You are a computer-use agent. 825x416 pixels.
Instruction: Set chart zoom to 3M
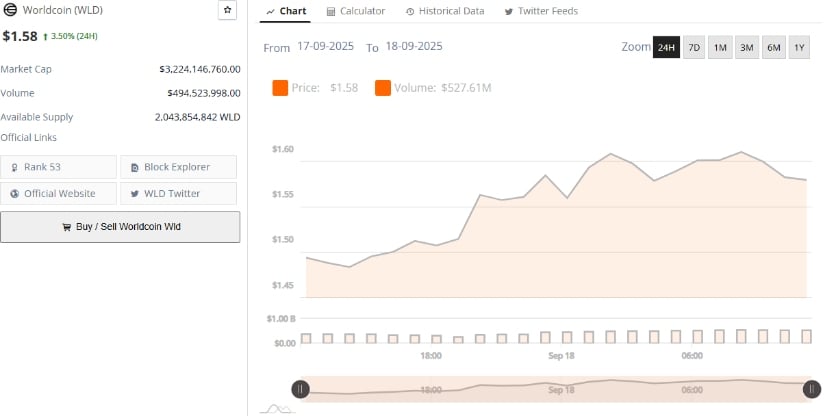click(x=747, y=47)
